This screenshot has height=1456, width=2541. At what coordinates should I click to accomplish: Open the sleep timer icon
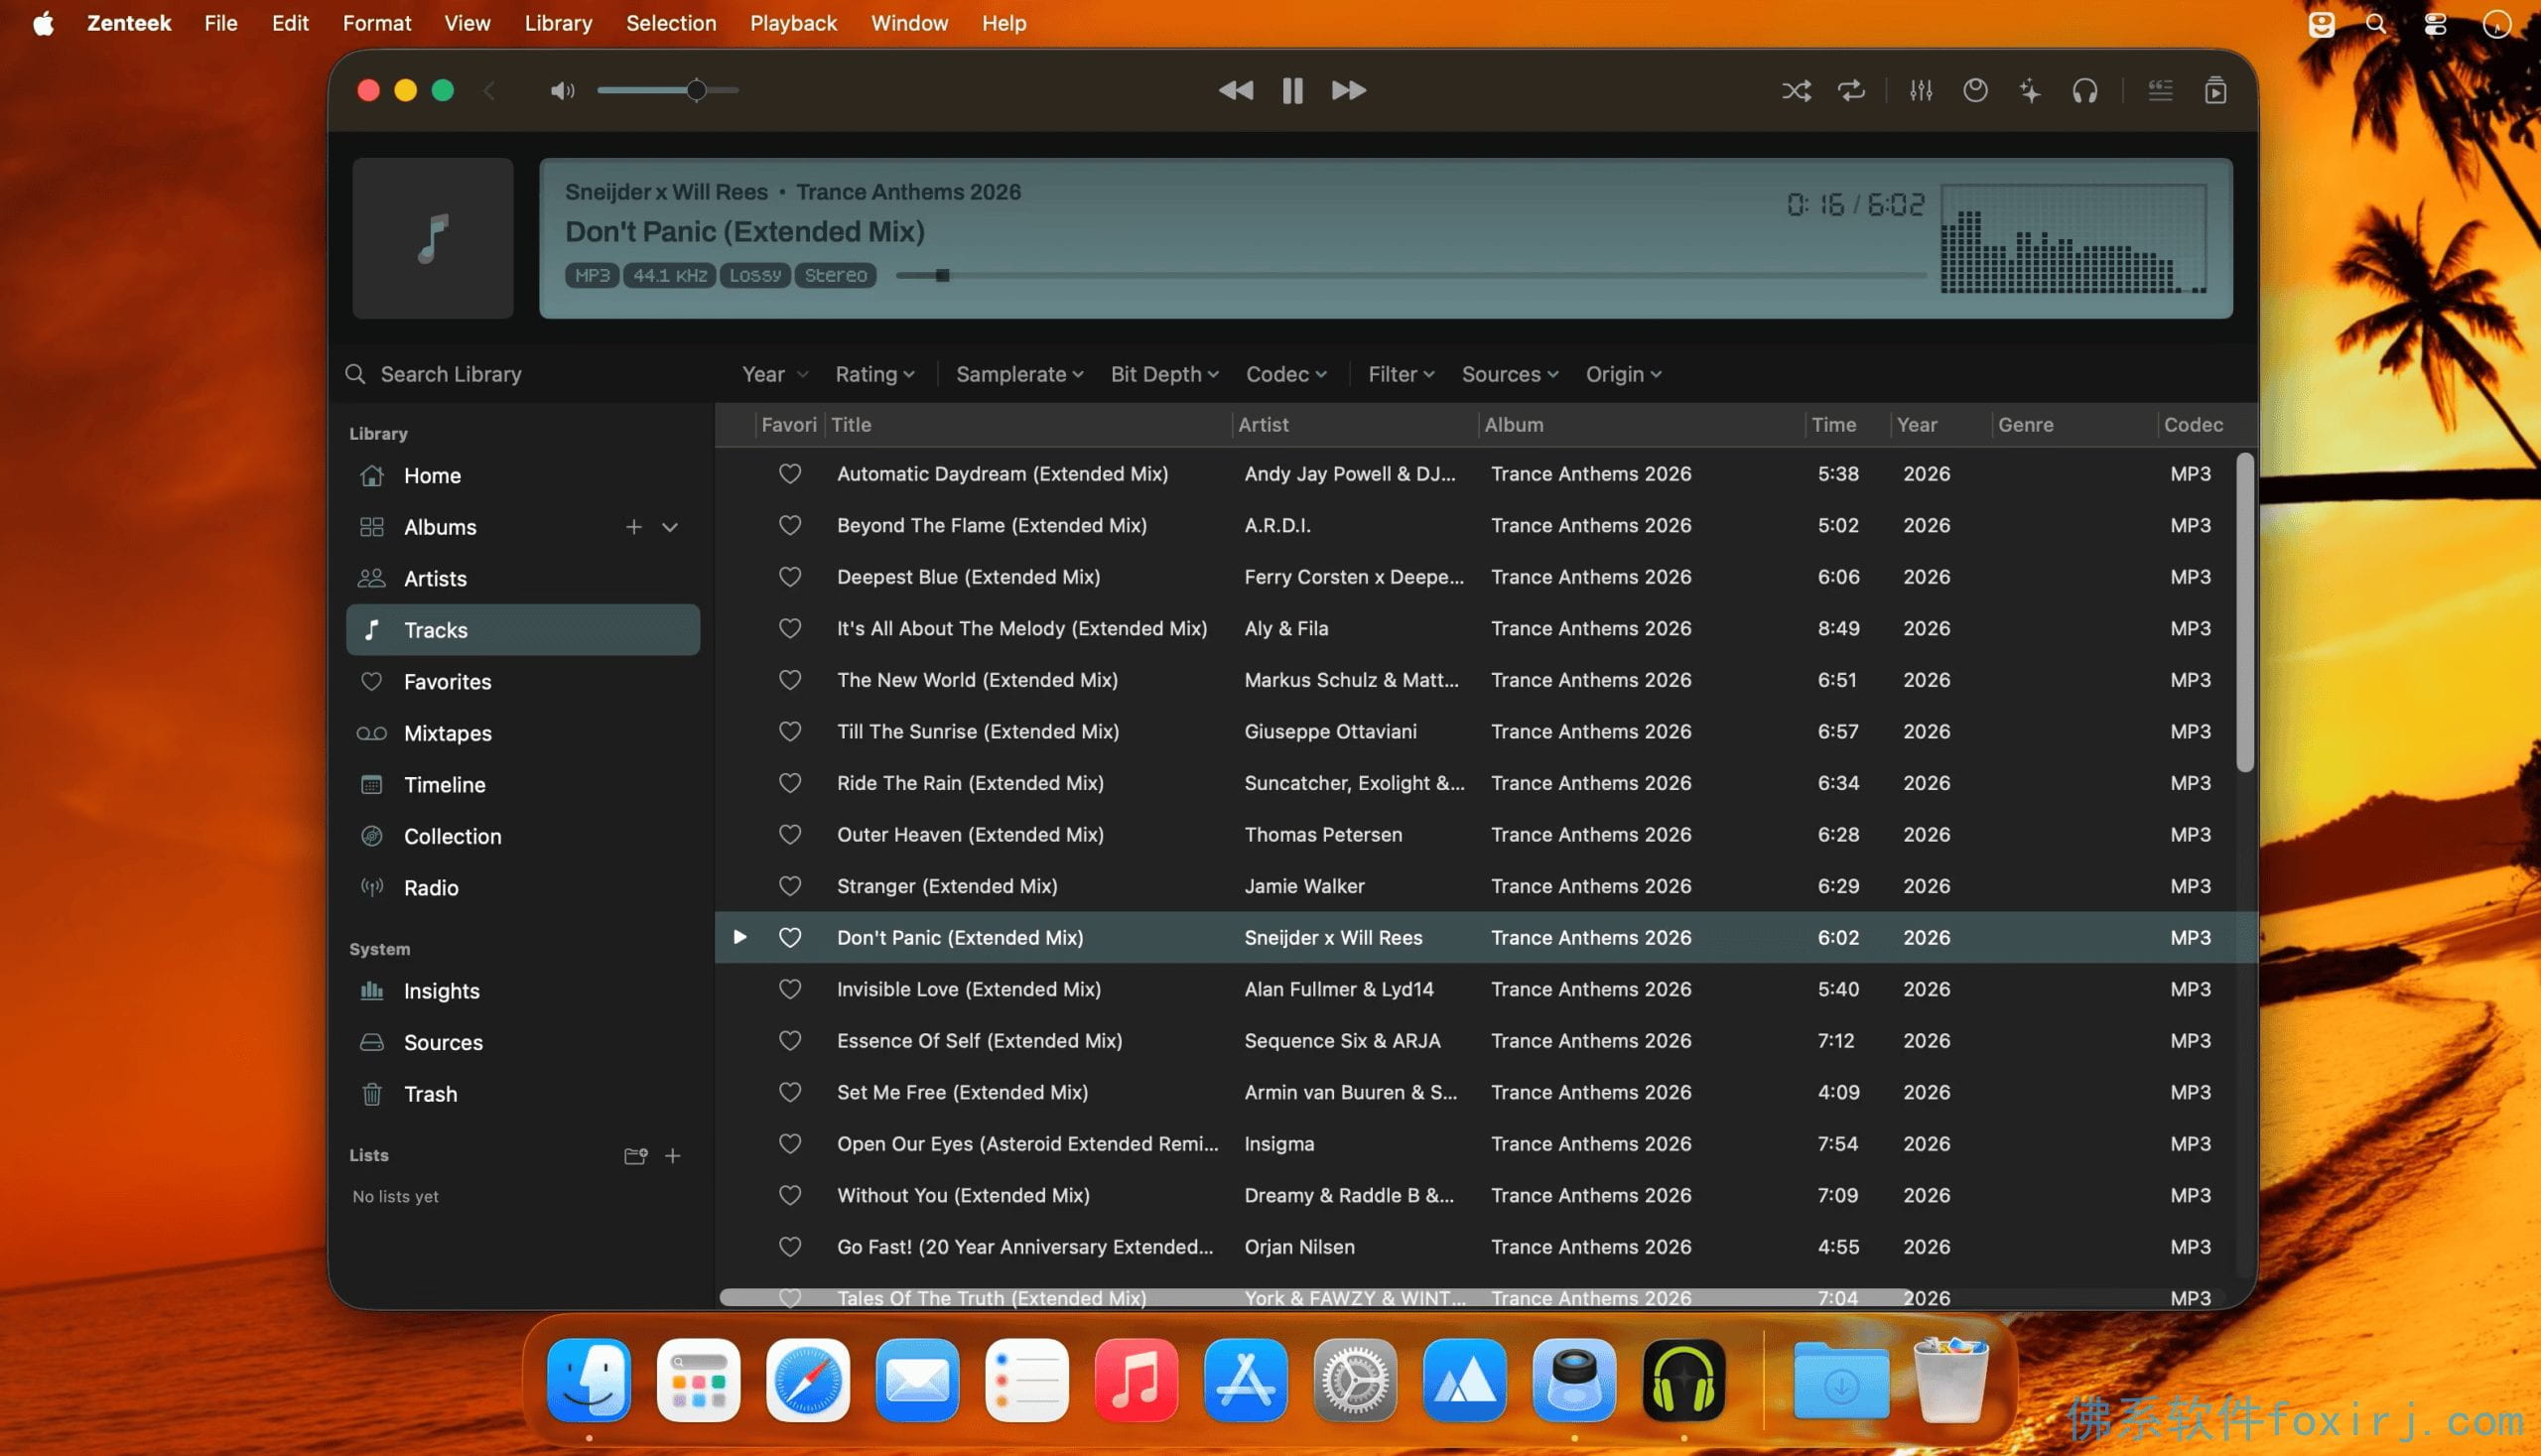pyautogui.click(x=1975, y=91)
